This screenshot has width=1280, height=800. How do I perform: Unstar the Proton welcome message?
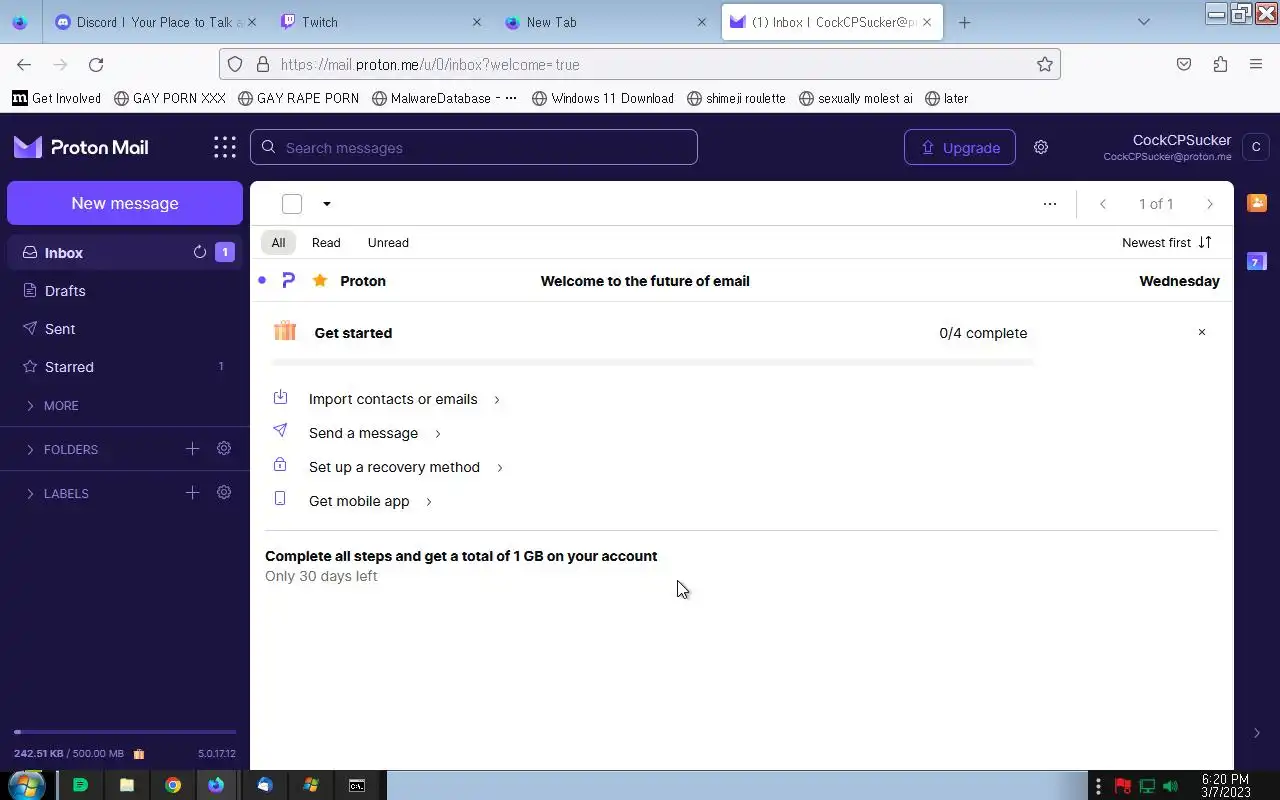[x=320, y=281]
